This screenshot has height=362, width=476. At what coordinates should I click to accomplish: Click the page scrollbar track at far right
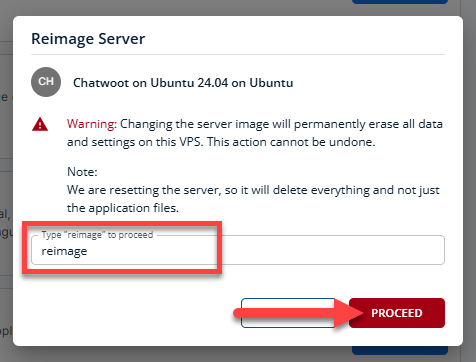tap(468, 181)
